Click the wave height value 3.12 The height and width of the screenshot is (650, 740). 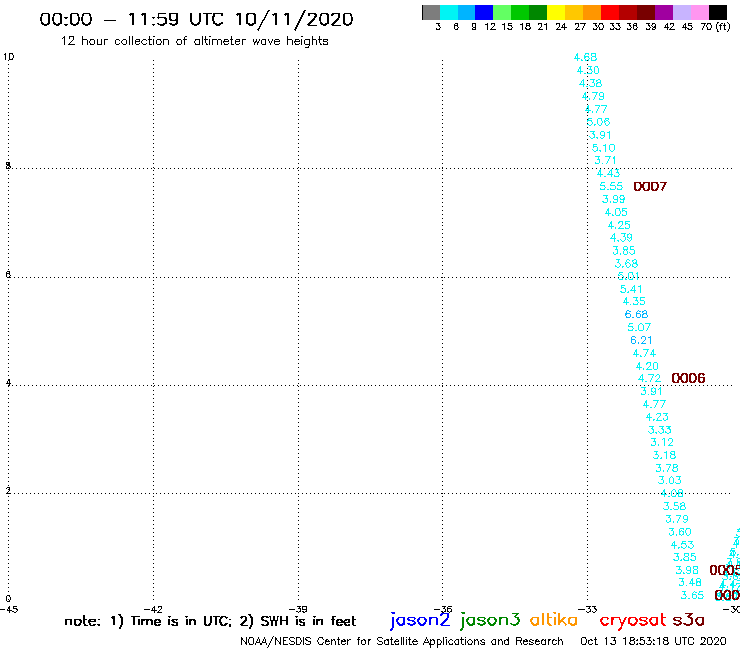point(662,442)
